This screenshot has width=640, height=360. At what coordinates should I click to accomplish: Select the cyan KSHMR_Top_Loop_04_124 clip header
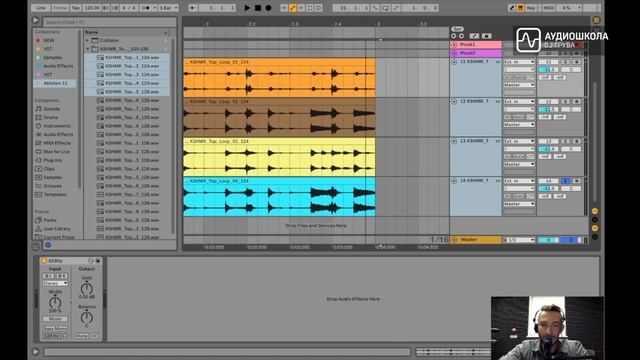pyautogui.click(x=279, y=181)
